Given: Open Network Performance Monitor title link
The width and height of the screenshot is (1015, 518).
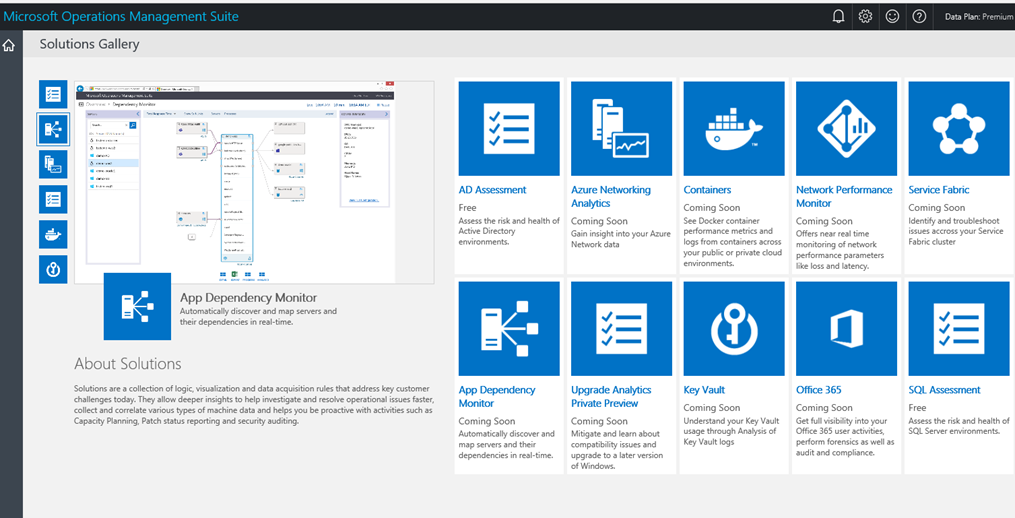Looking at the screenshot, I should tap(844, 196).
